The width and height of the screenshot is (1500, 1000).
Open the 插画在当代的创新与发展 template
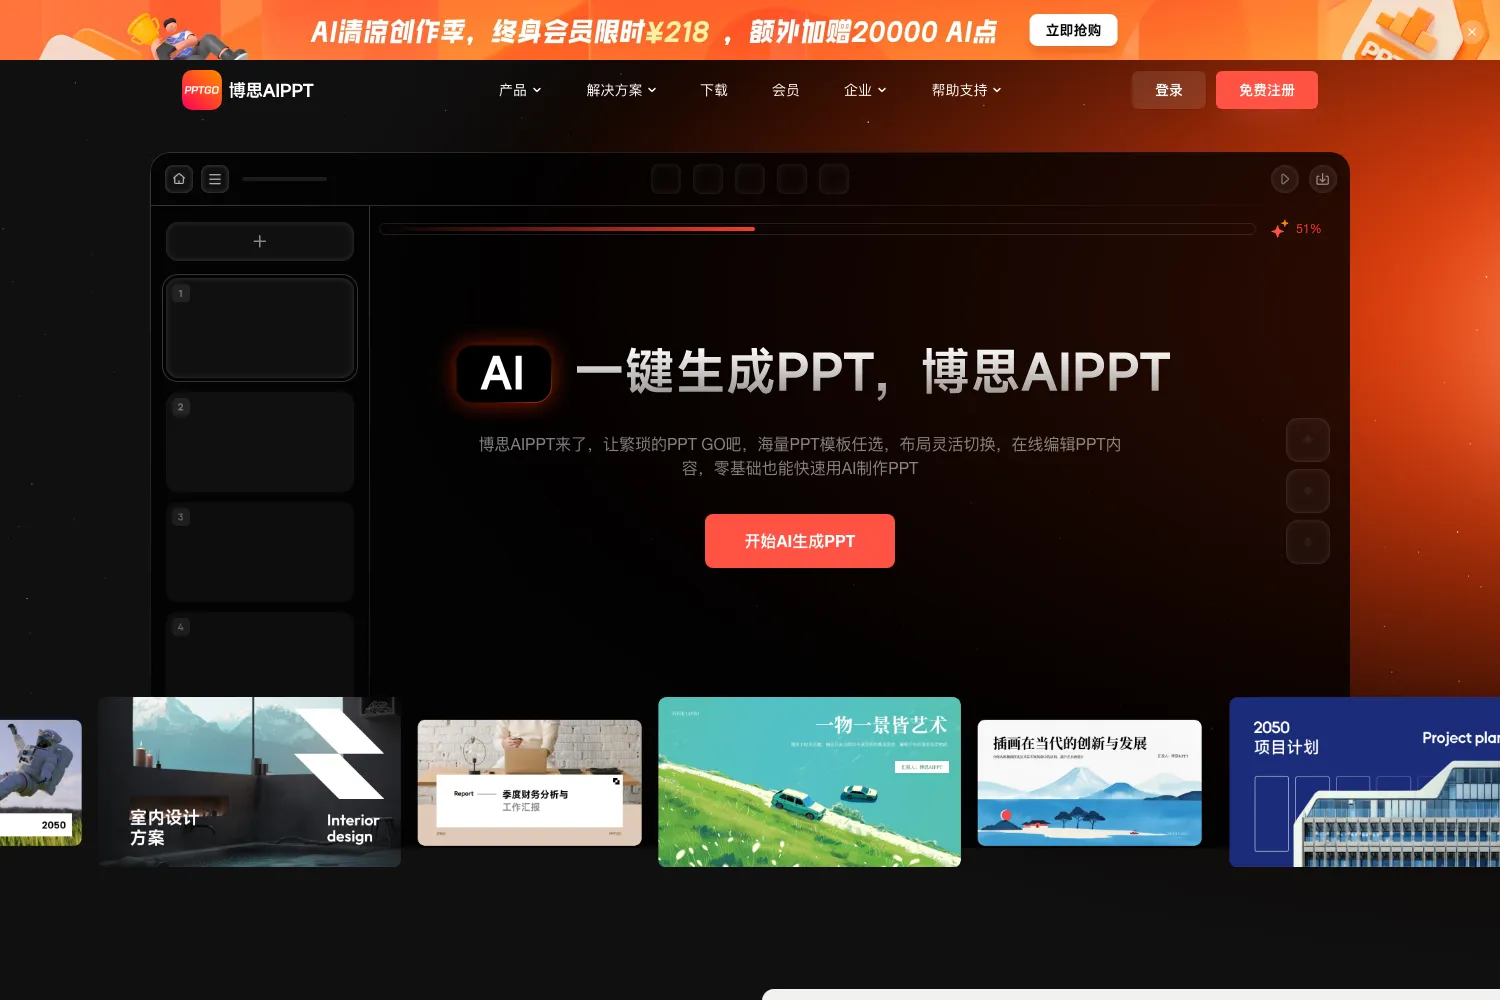tap(1090, 783)
